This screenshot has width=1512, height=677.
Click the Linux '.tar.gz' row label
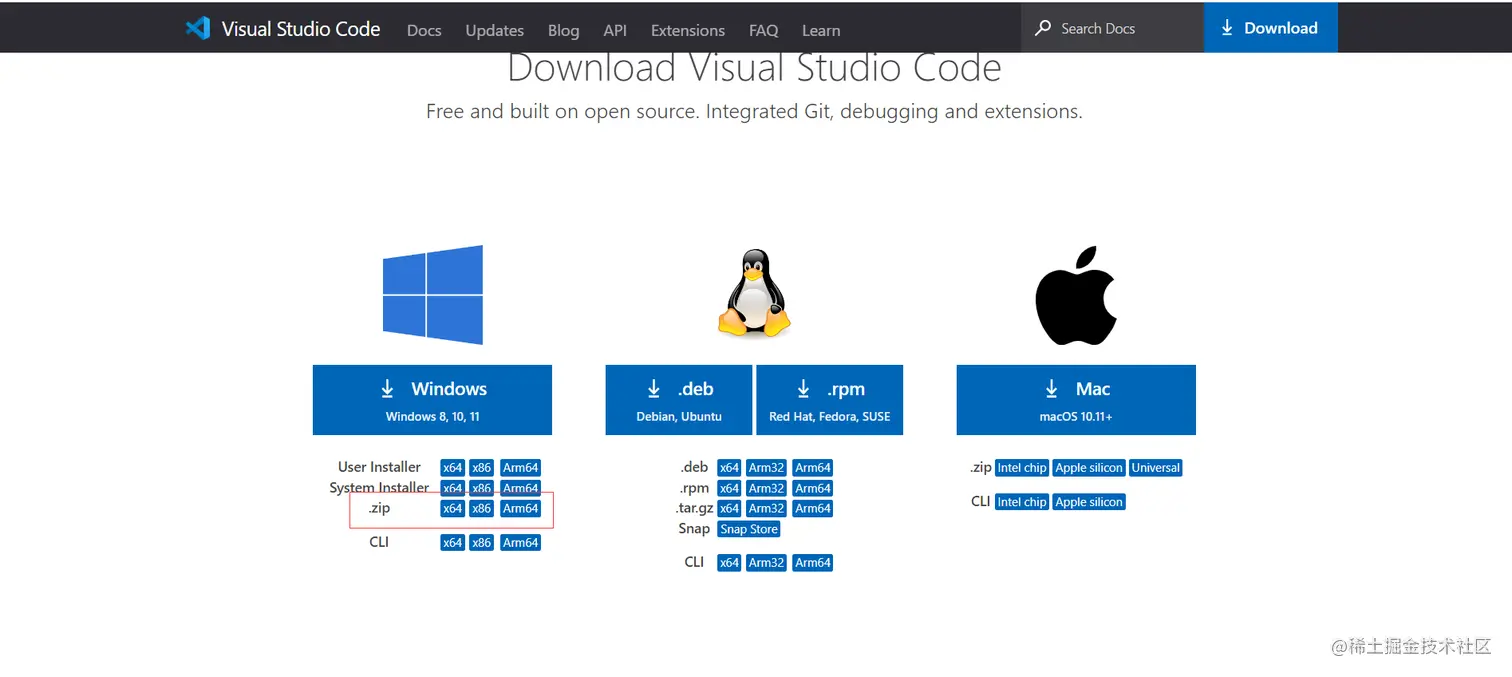point(694,508)
